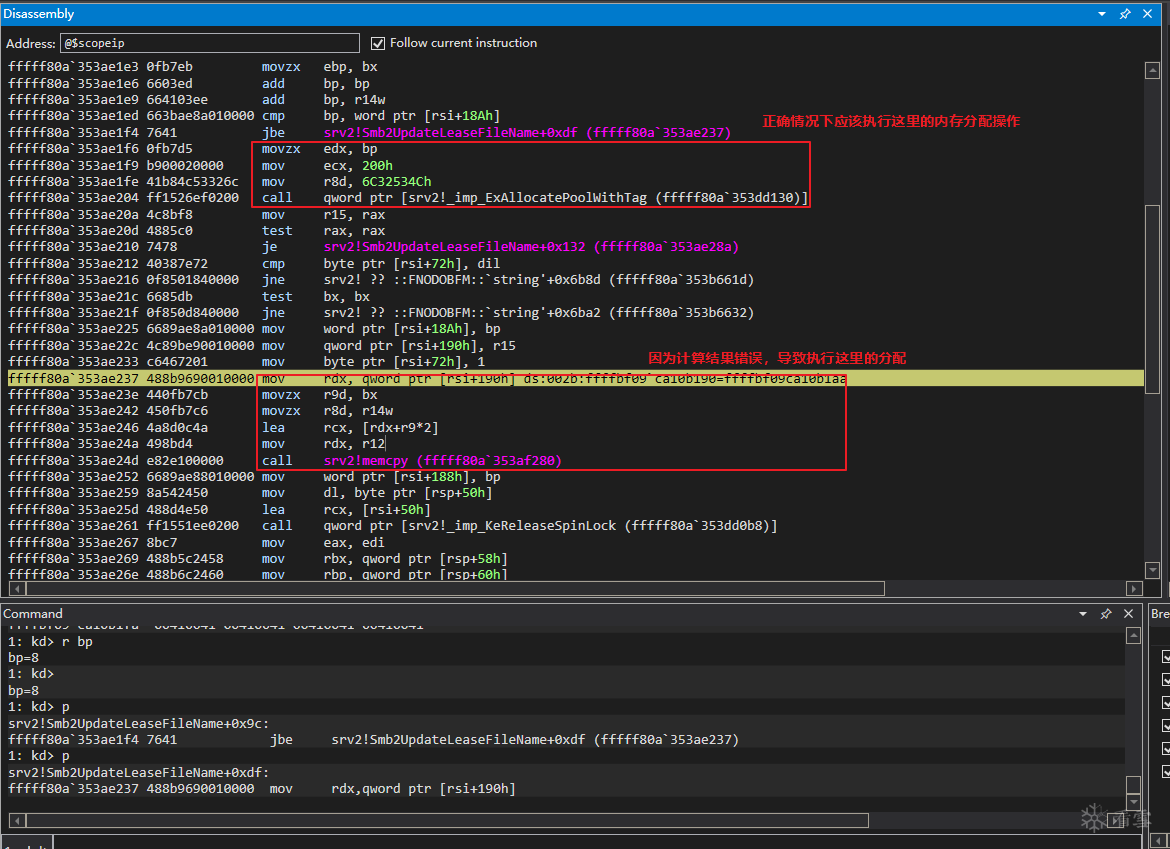Click the last Command output line 'mov rdx,qword ptr [rsi+190h]'
Viewport: 1170px width, 849px height.
coord(262,789)
